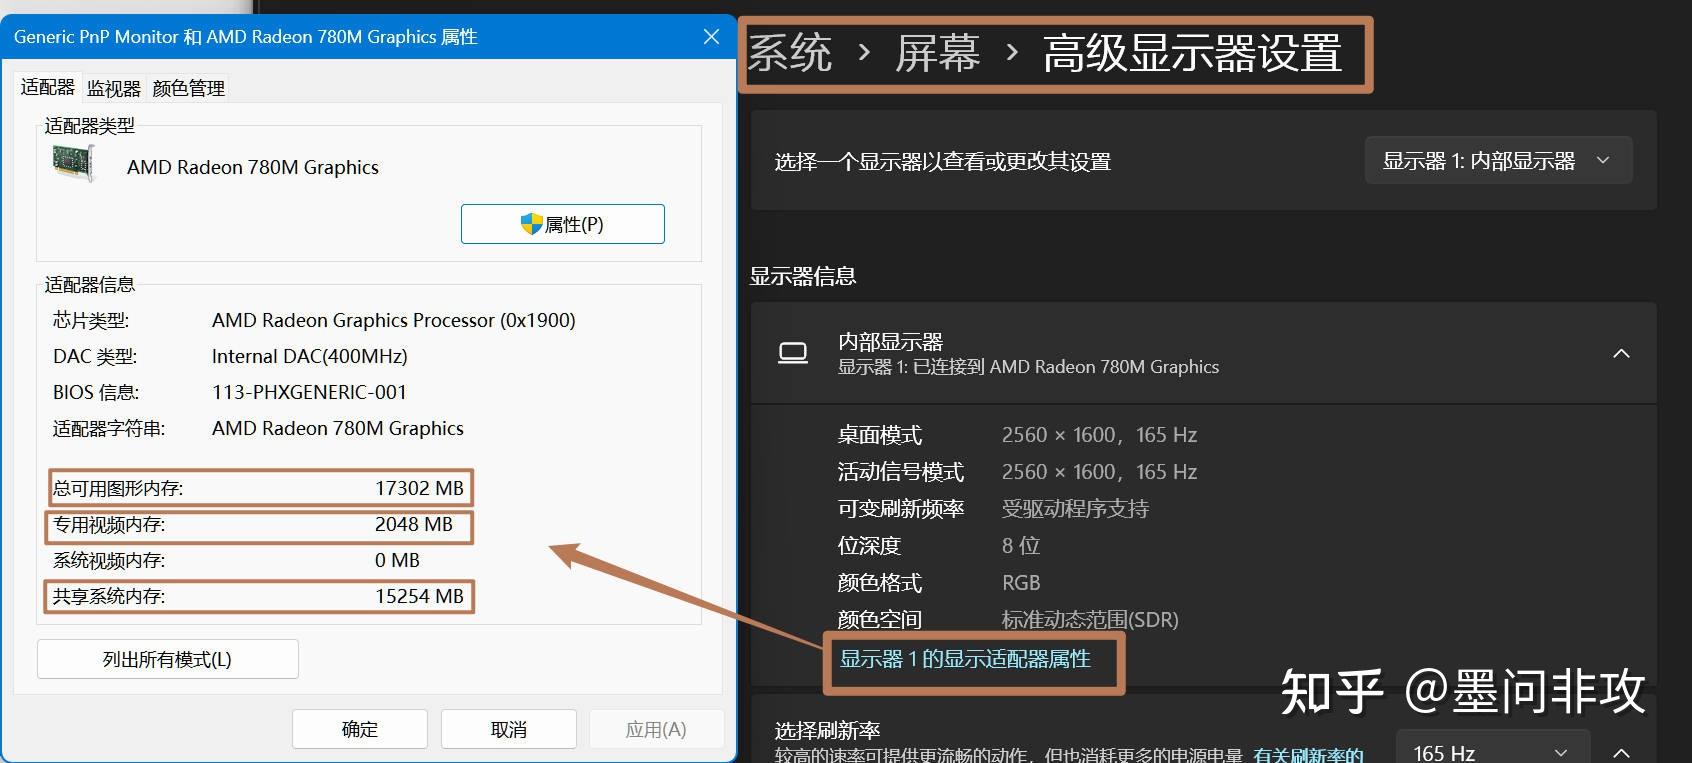Screen dimensions: 1692x763
Task: Open the 颜色管理 tab
Action: [189, 89]
